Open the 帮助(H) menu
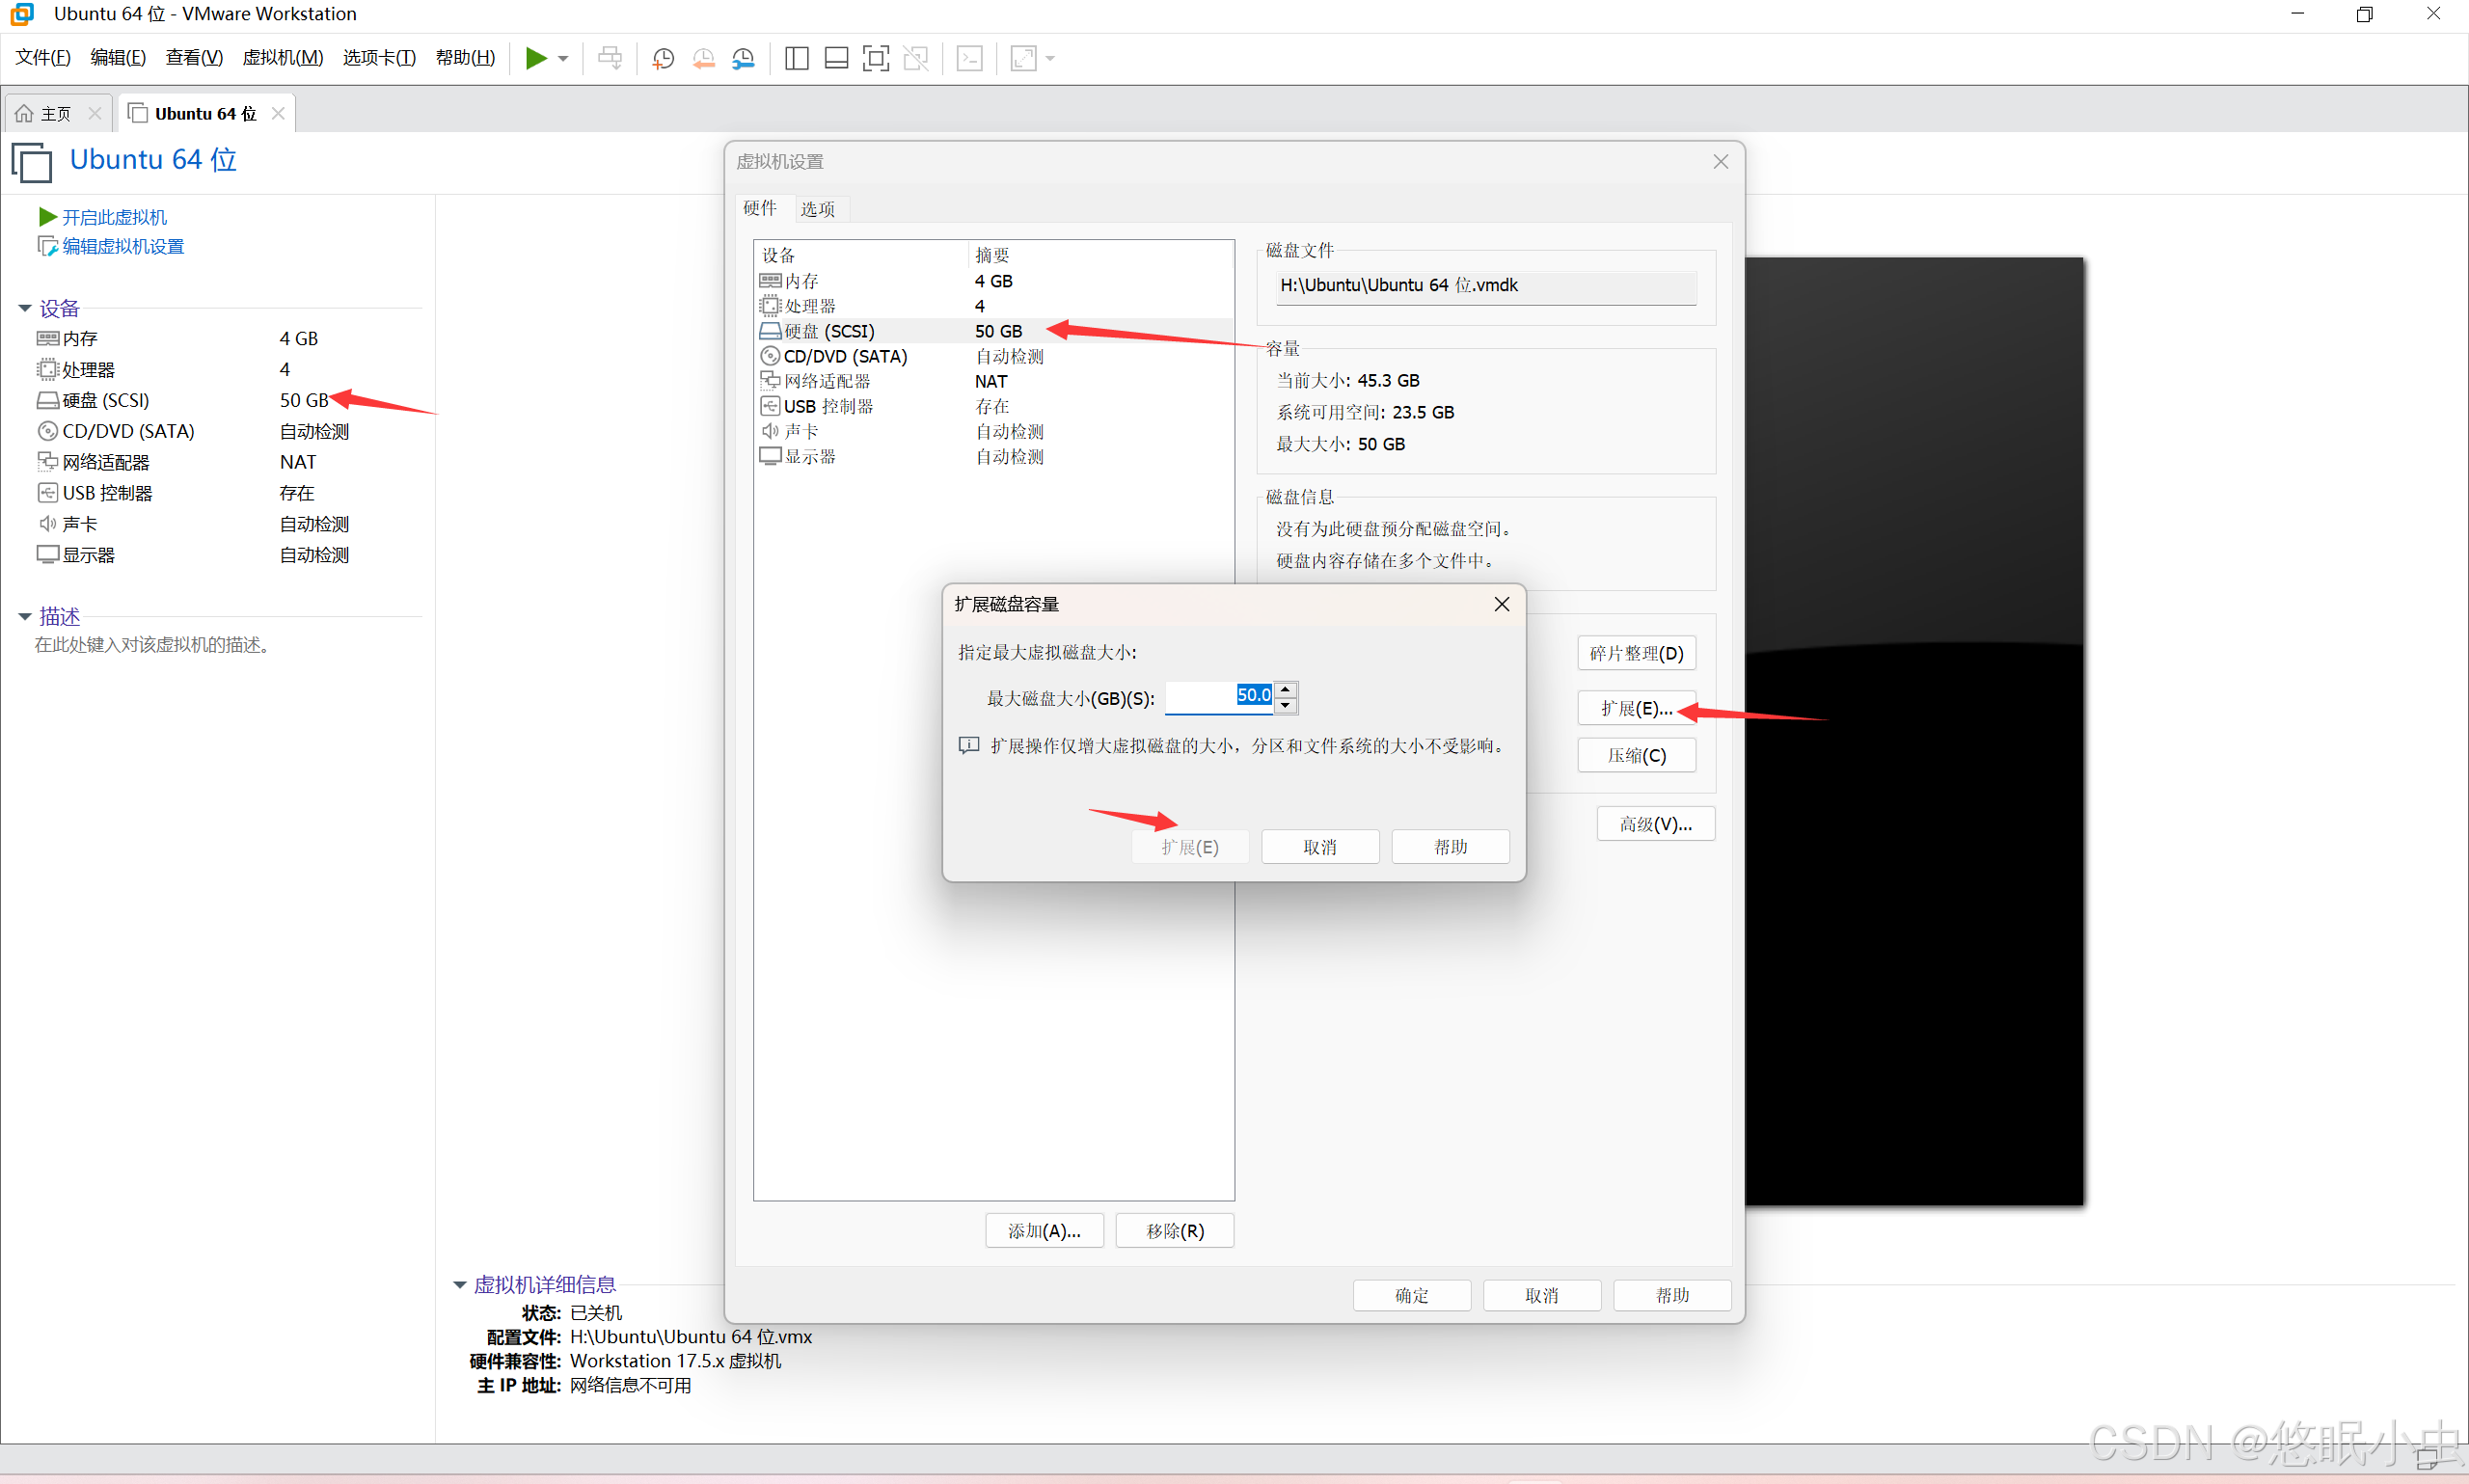The image size is (2469, 1484). (x=465, y=58)
